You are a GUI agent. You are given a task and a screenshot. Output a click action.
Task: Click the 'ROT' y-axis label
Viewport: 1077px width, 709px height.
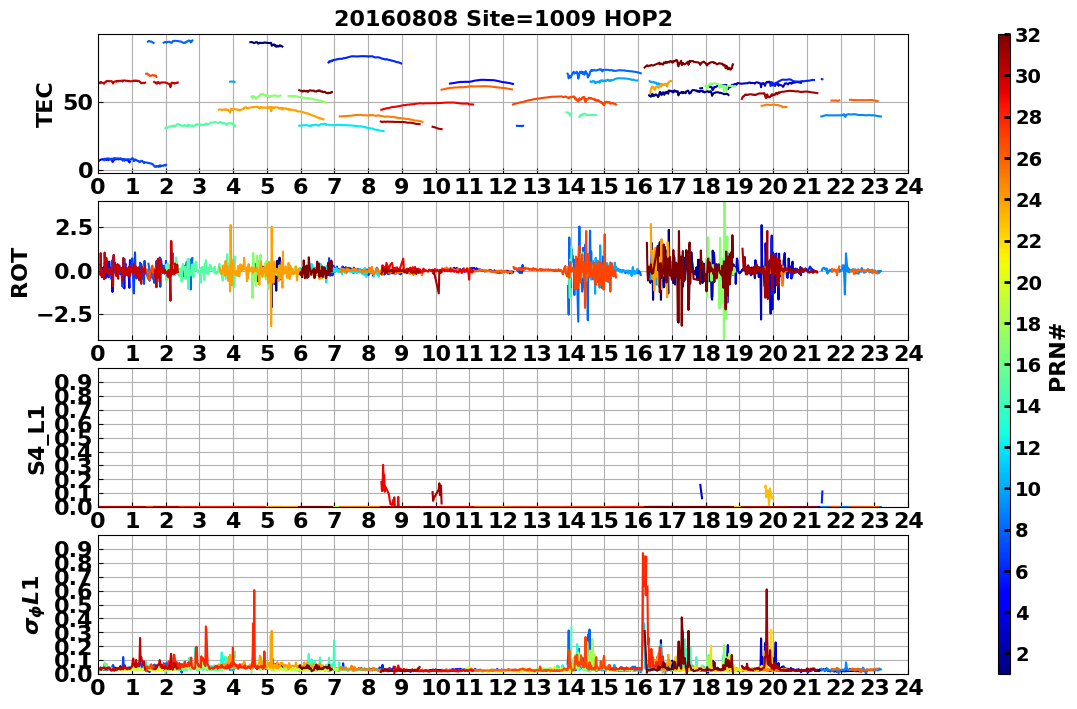click(20, 273)
